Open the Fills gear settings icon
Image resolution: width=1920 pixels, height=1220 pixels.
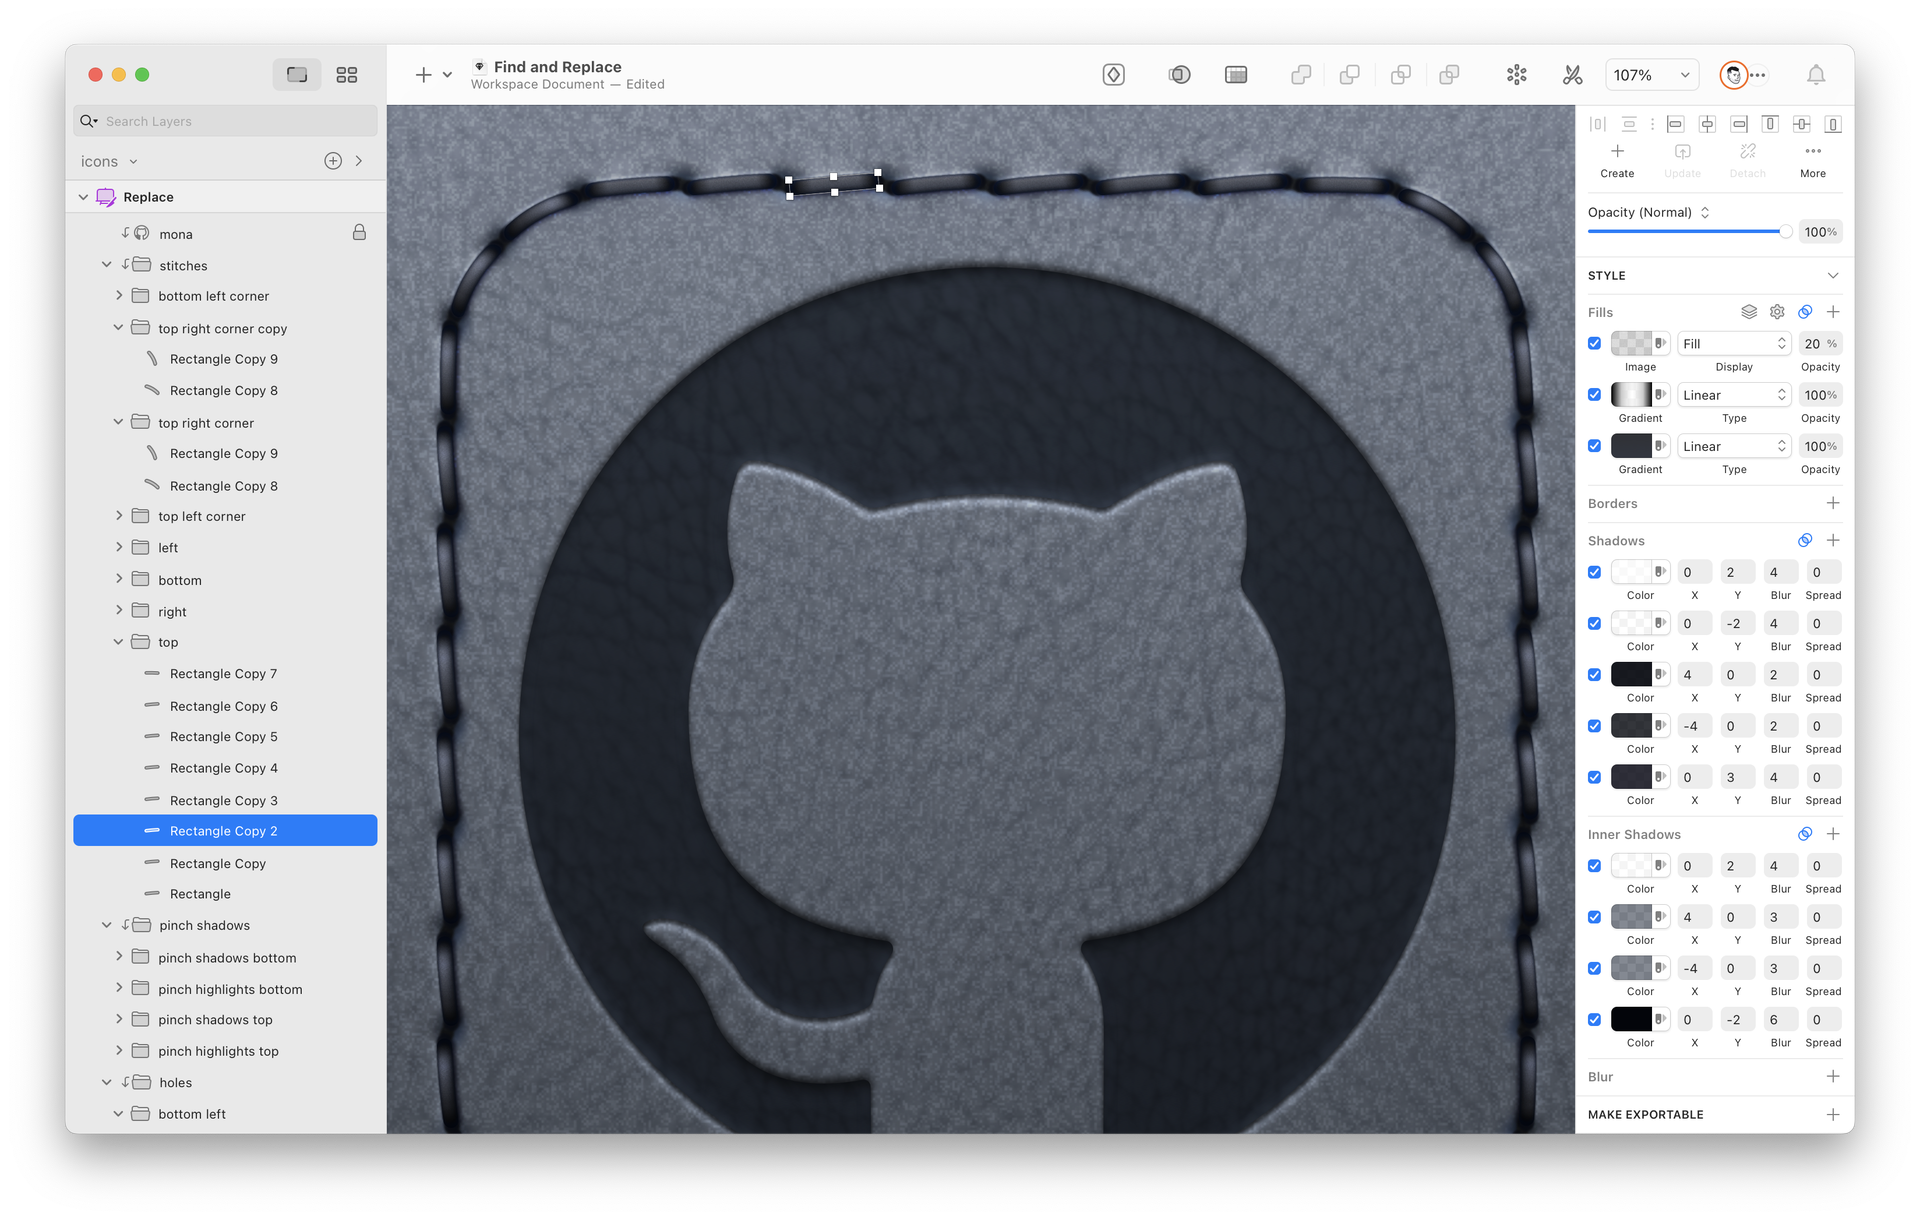coord(1777,312)
